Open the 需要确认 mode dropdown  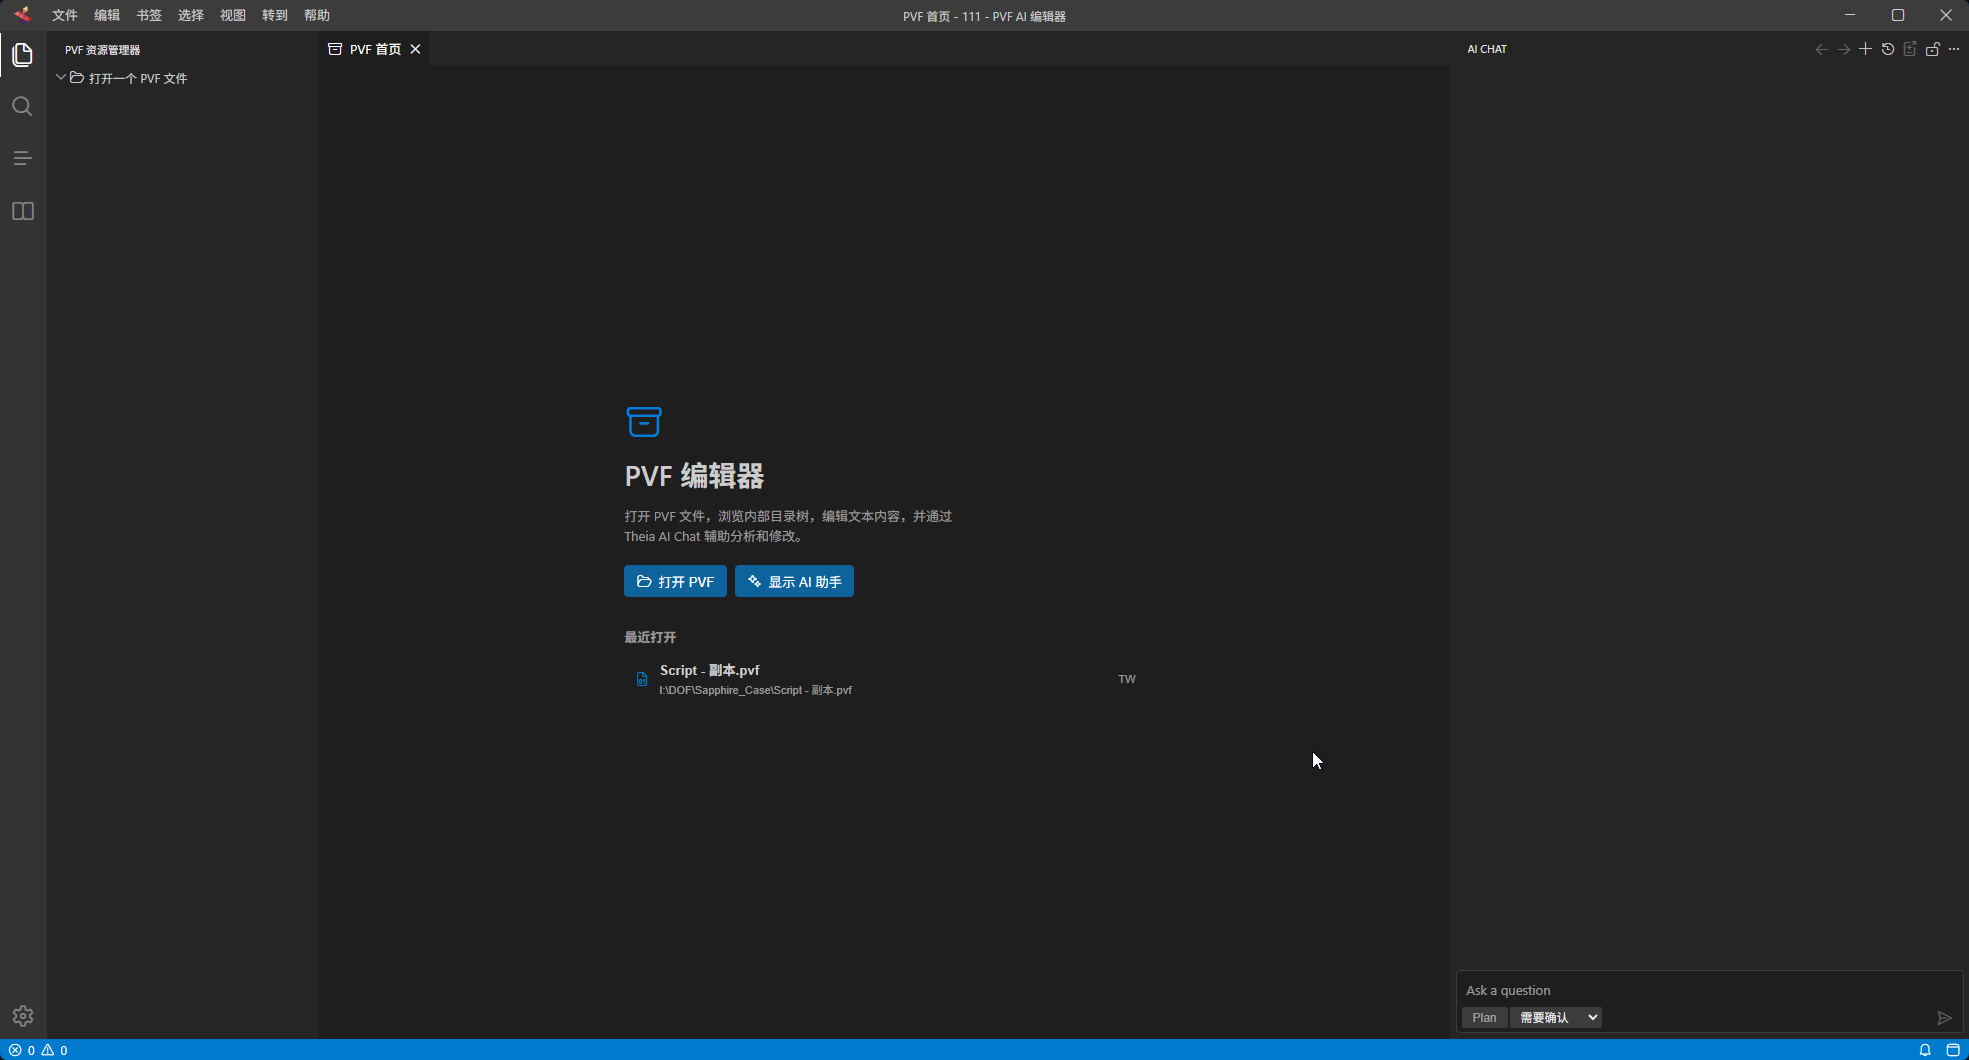[1556, 1018]
